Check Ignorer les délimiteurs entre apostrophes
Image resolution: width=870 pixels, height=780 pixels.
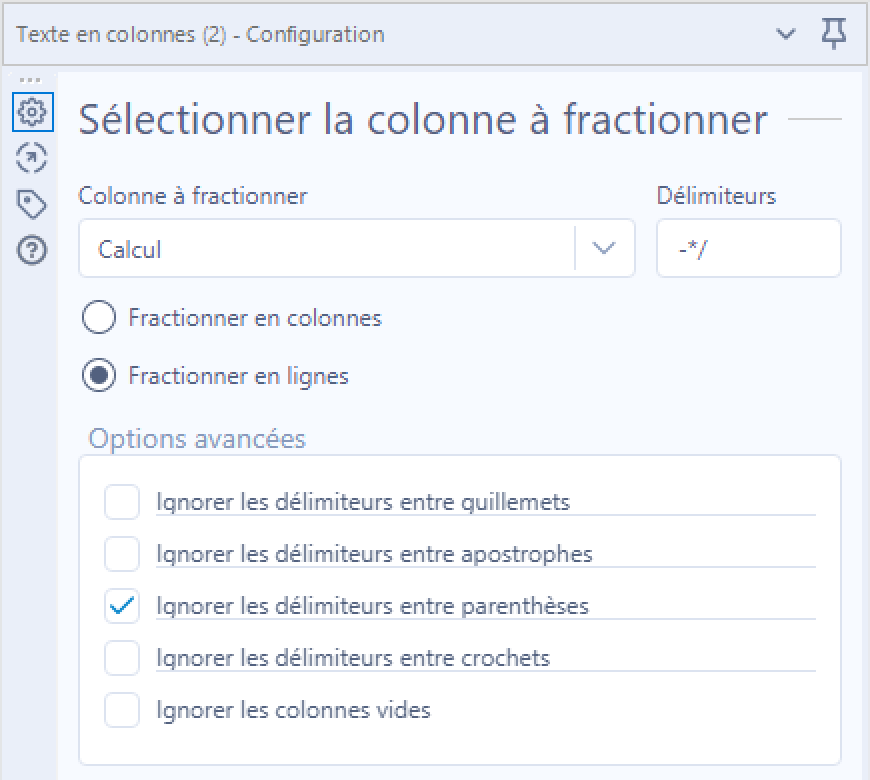point(122,554)
